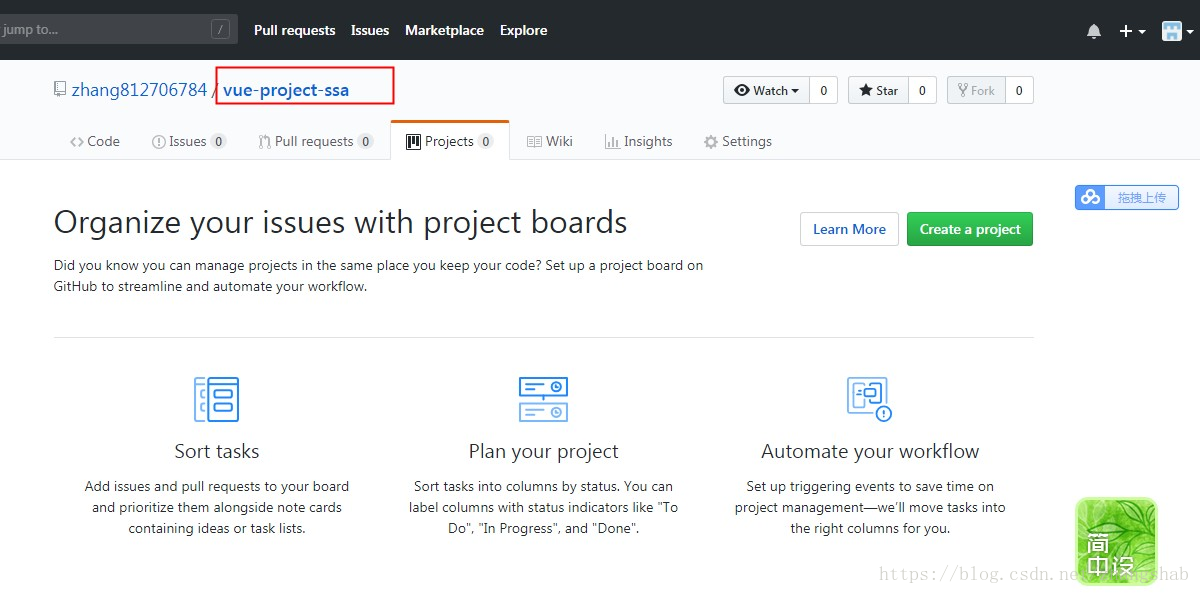
Task: Open the vue-project-ssa repository link
Action: coord(286,90)
